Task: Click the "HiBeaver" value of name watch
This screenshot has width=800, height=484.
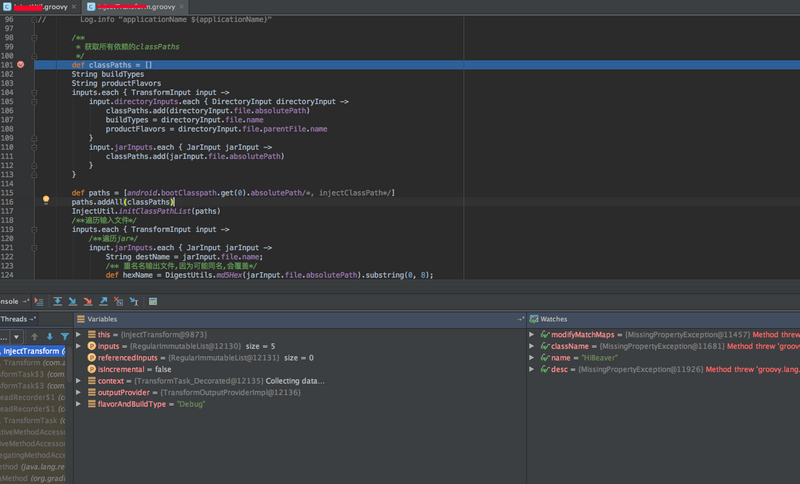Action: 599,358
